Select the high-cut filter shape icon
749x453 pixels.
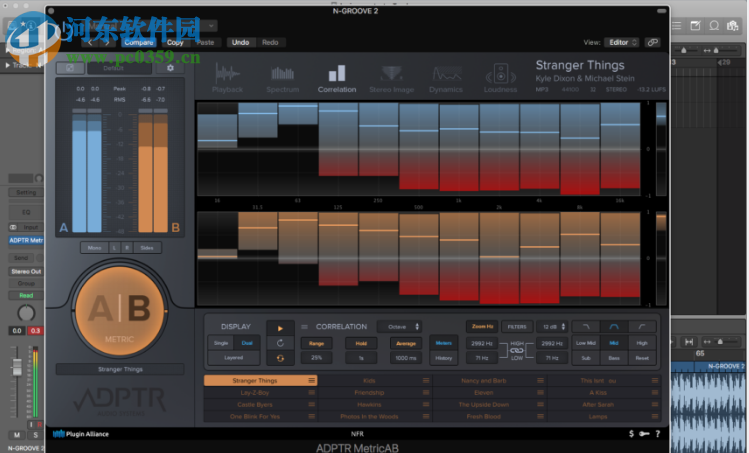pos(586,327)
